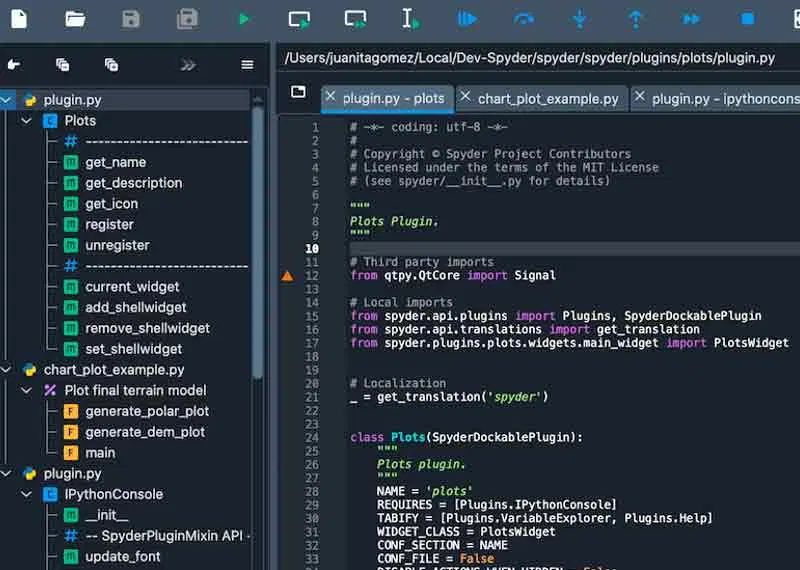This screenshot has width=800, height=570.
Task: Save the current file
Action: (131, 19)
